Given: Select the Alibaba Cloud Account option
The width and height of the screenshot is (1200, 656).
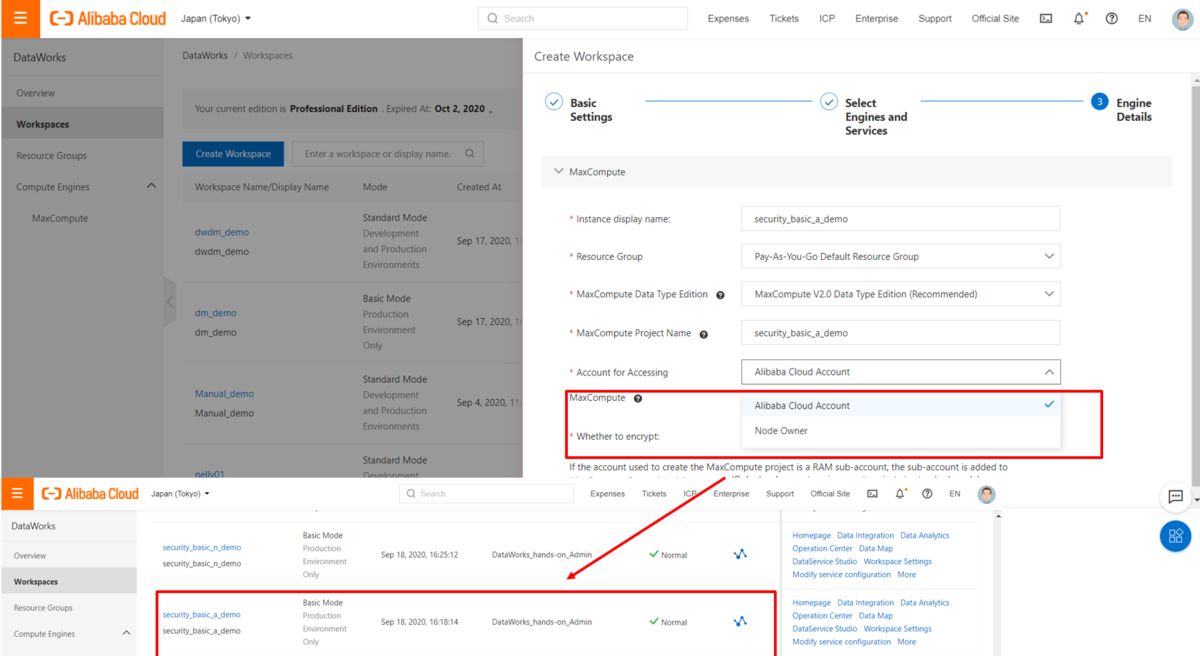Looking at the screenshot, I should pyautogui.click(x=900, y=406).
